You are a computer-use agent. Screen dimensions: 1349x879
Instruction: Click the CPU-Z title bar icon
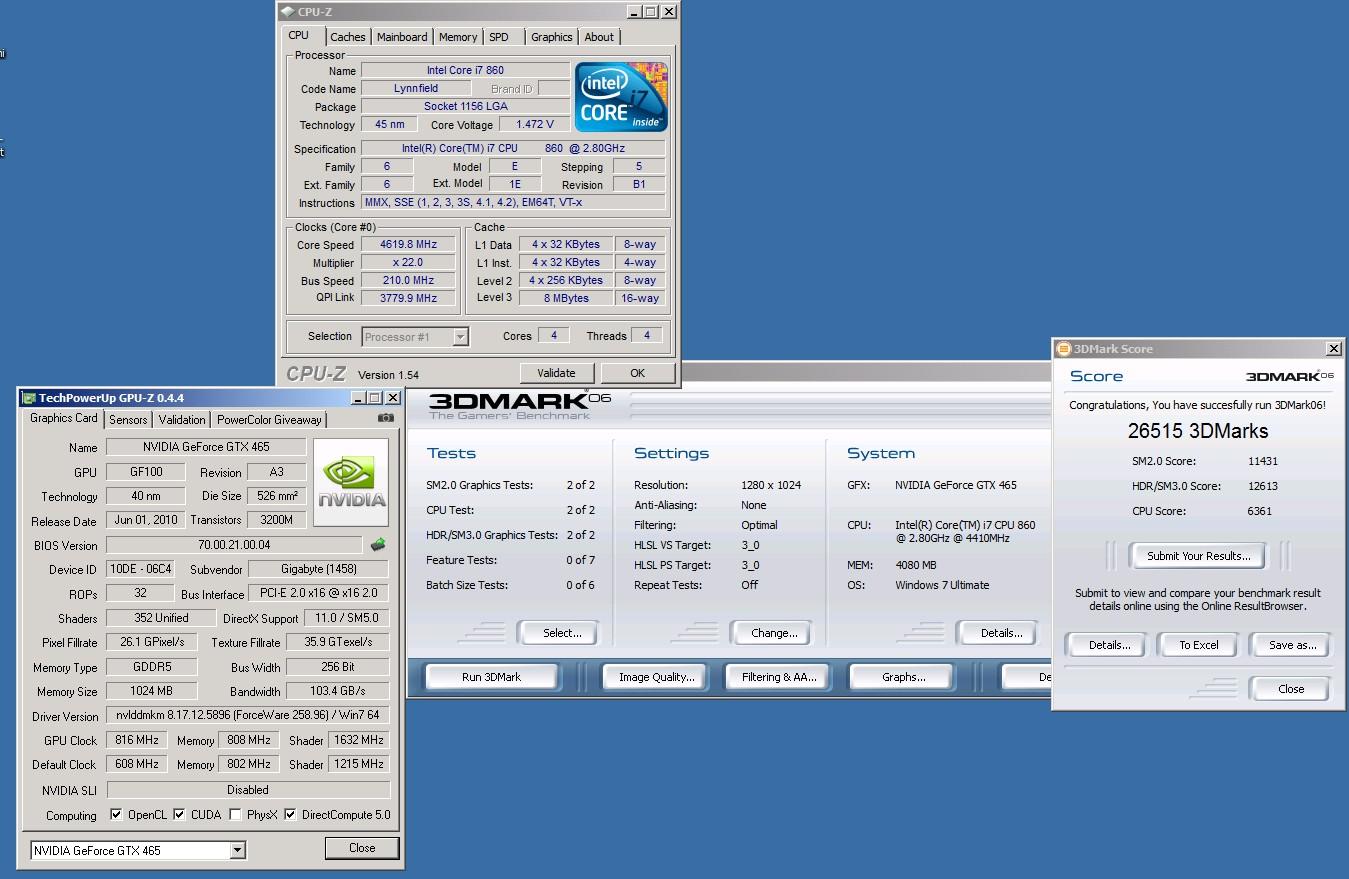coord(288,12)
